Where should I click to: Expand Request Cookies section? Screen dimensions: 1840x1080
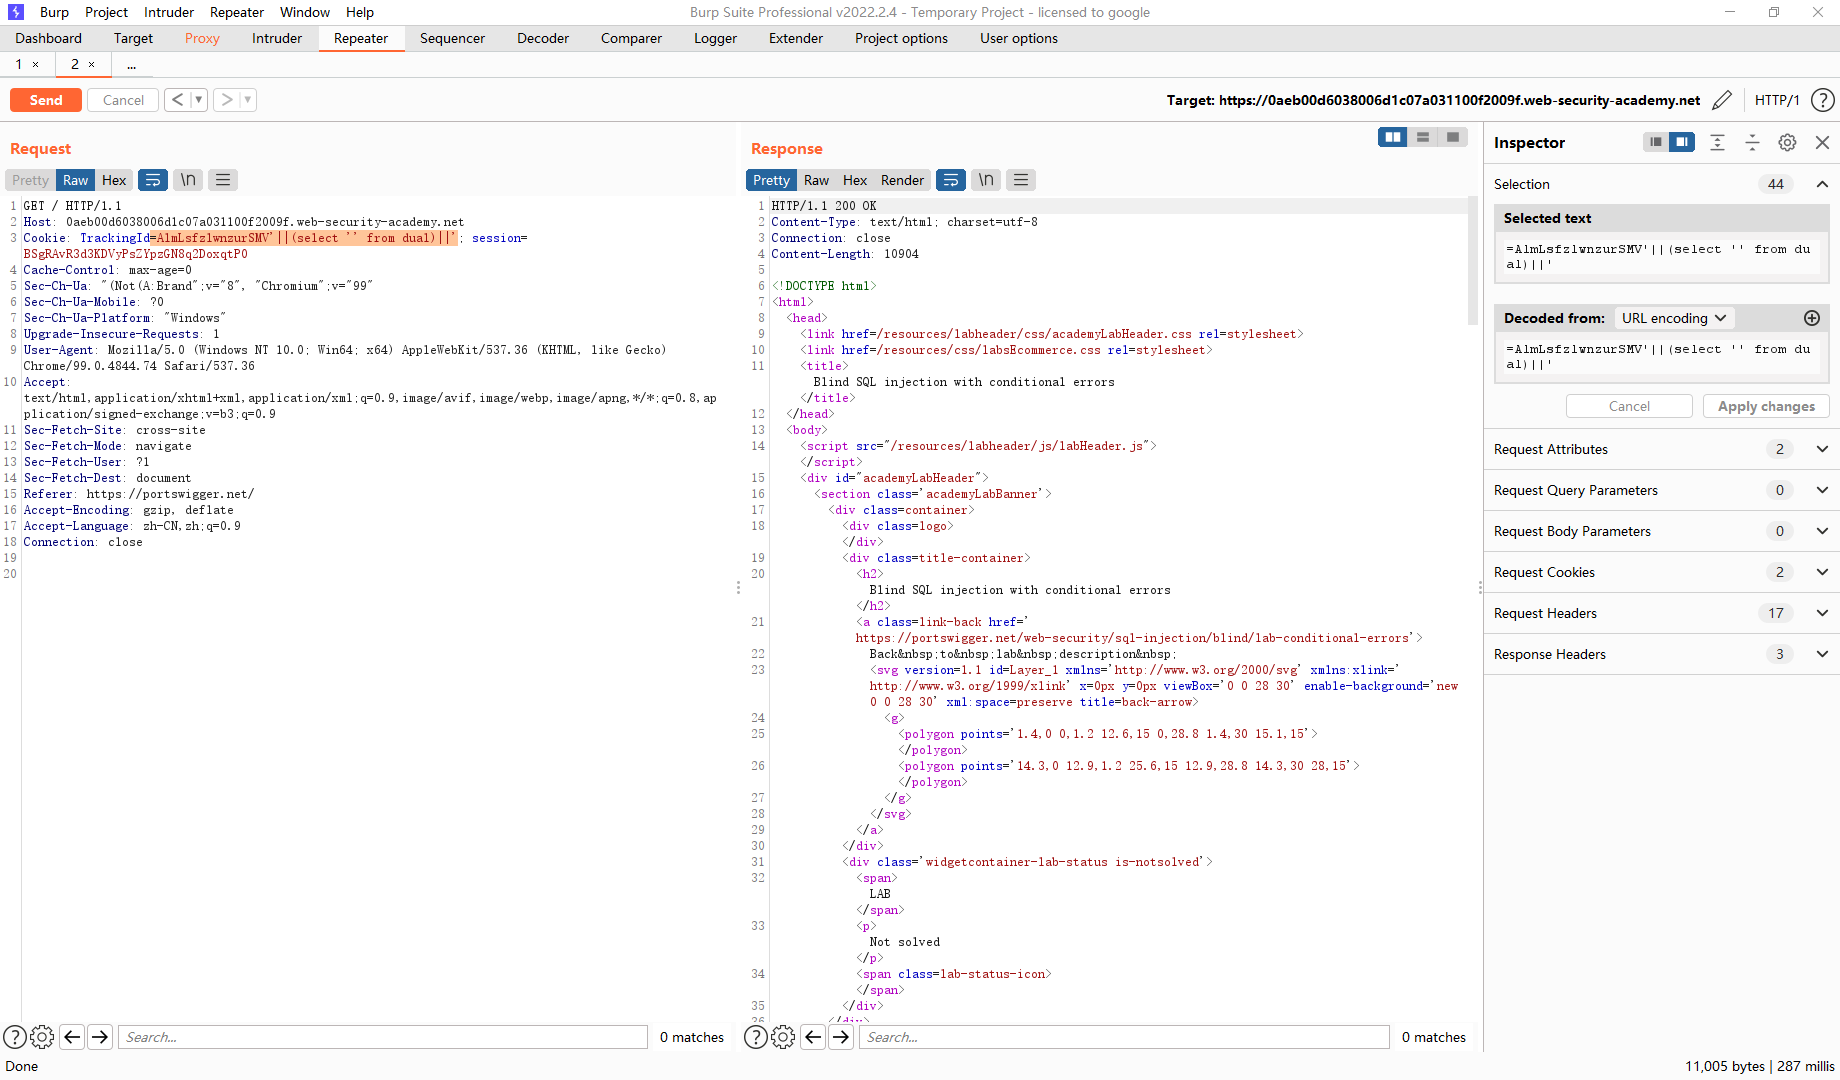(1822, 572)
